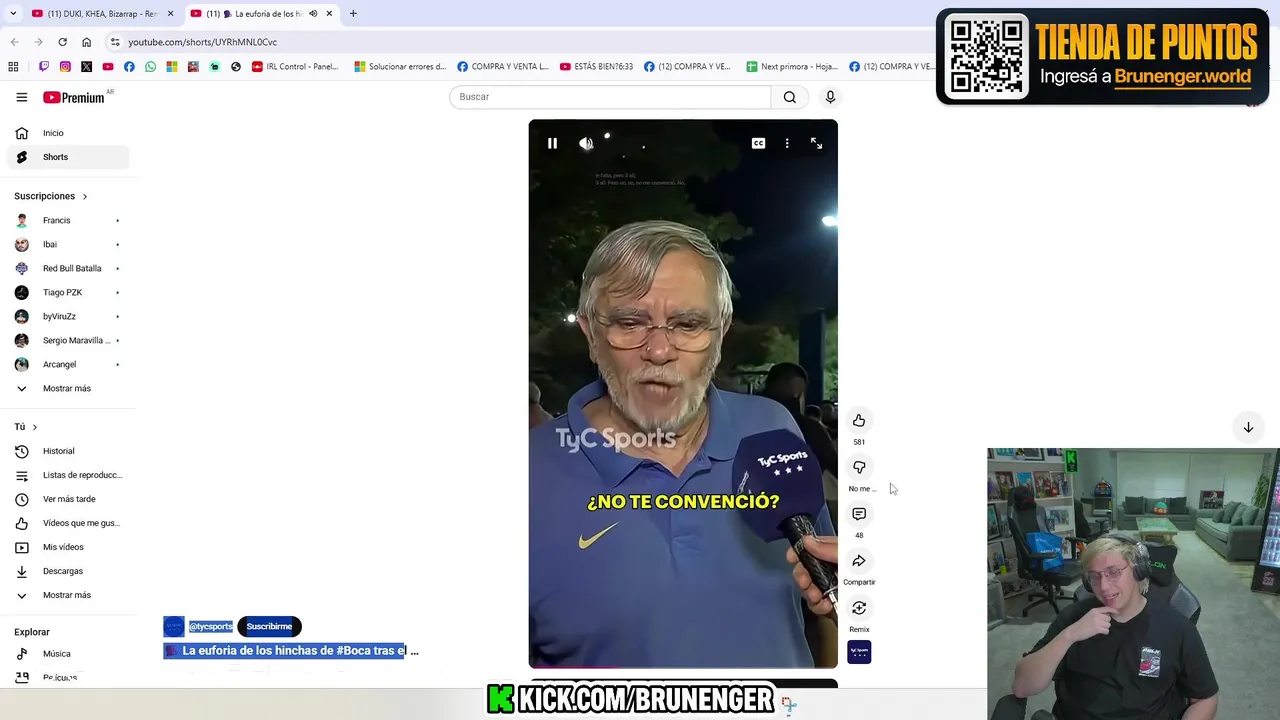This screenshot has height=720, width=1280.
Task: Click the search magnifier button
Action: pyautogui.click(x=790, y=97)
